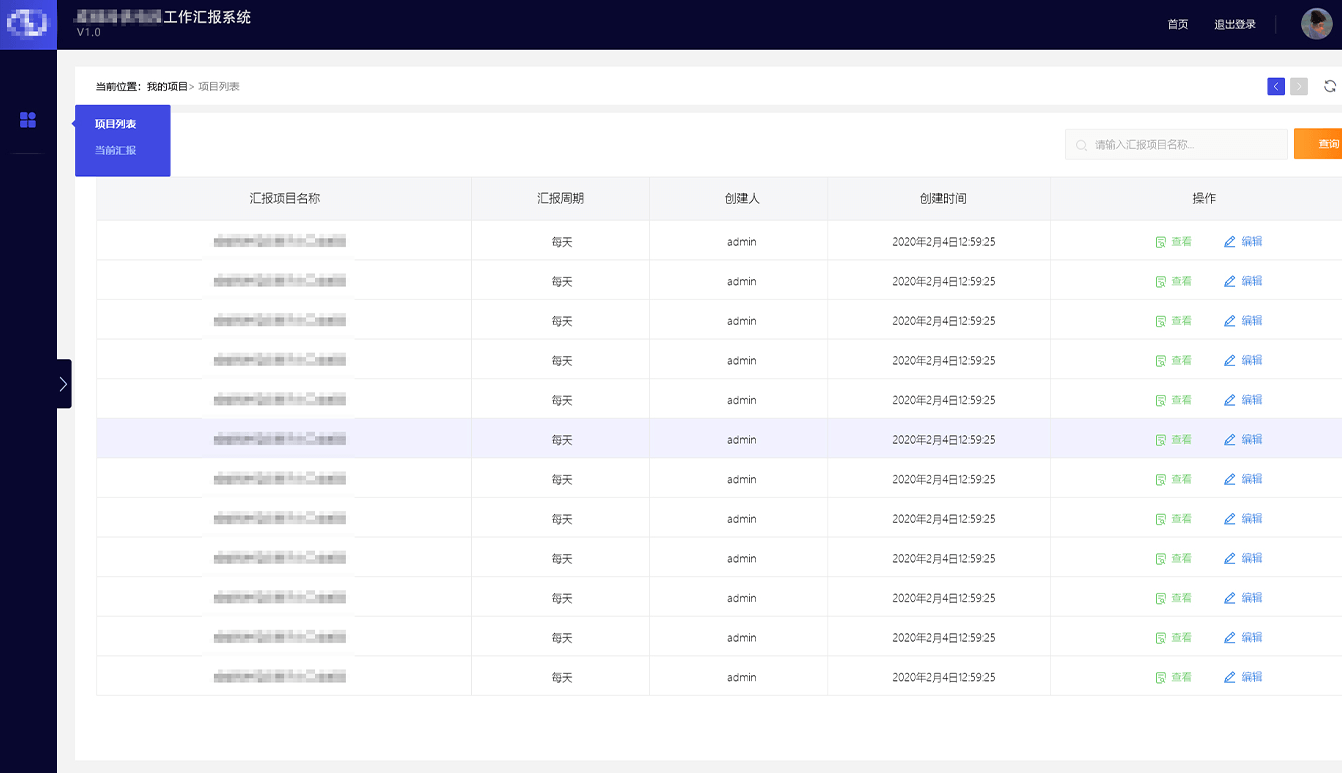Click 我的项目 in the breadcrumb path
Viewport: 1342px width, 773px height.
[167, 87]
